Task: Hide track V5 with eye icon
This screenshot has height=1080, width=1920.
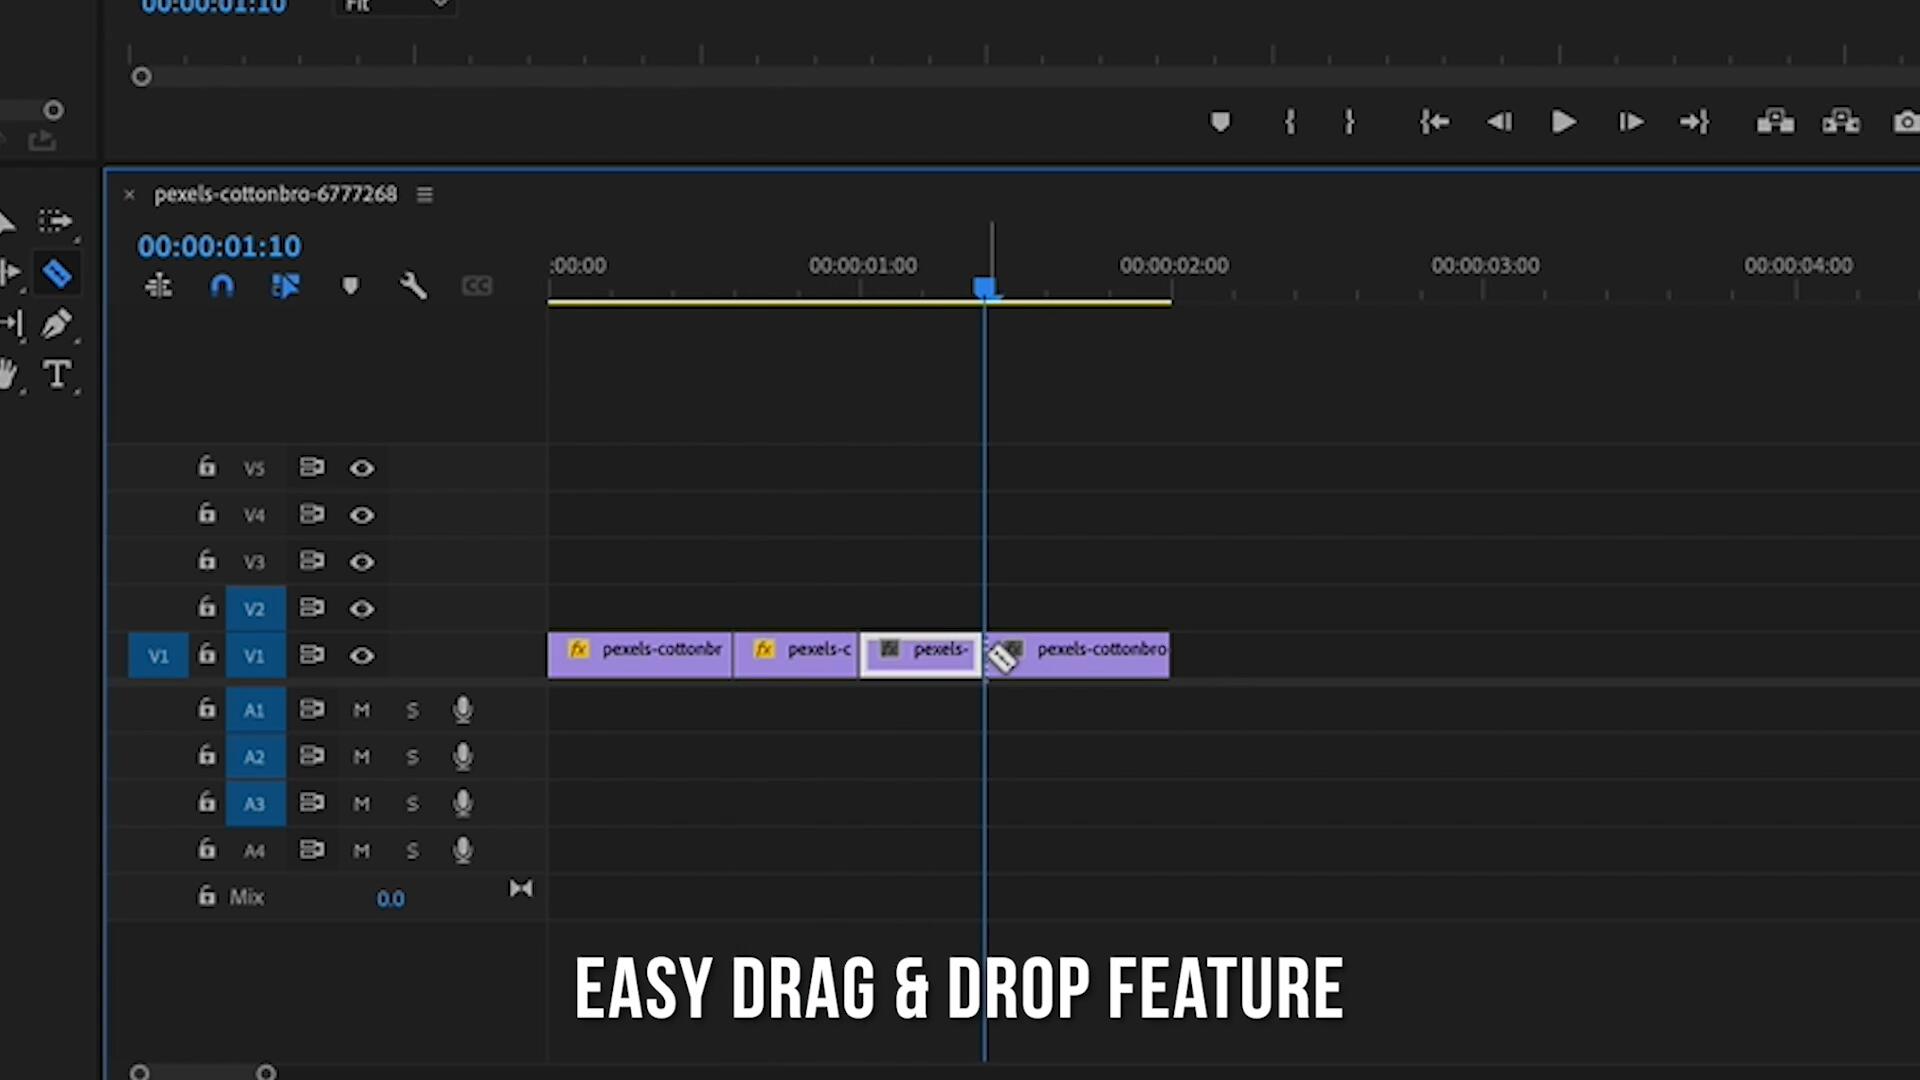Action: coord(362,468)
